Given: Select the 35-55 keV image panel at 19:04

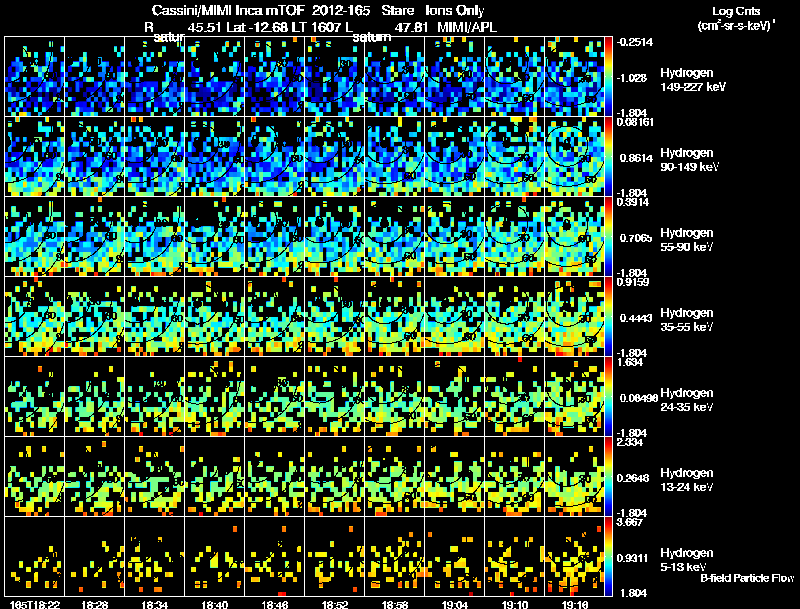Looking at the screenshot, I should pyautogui.click(x=455, y=317).
